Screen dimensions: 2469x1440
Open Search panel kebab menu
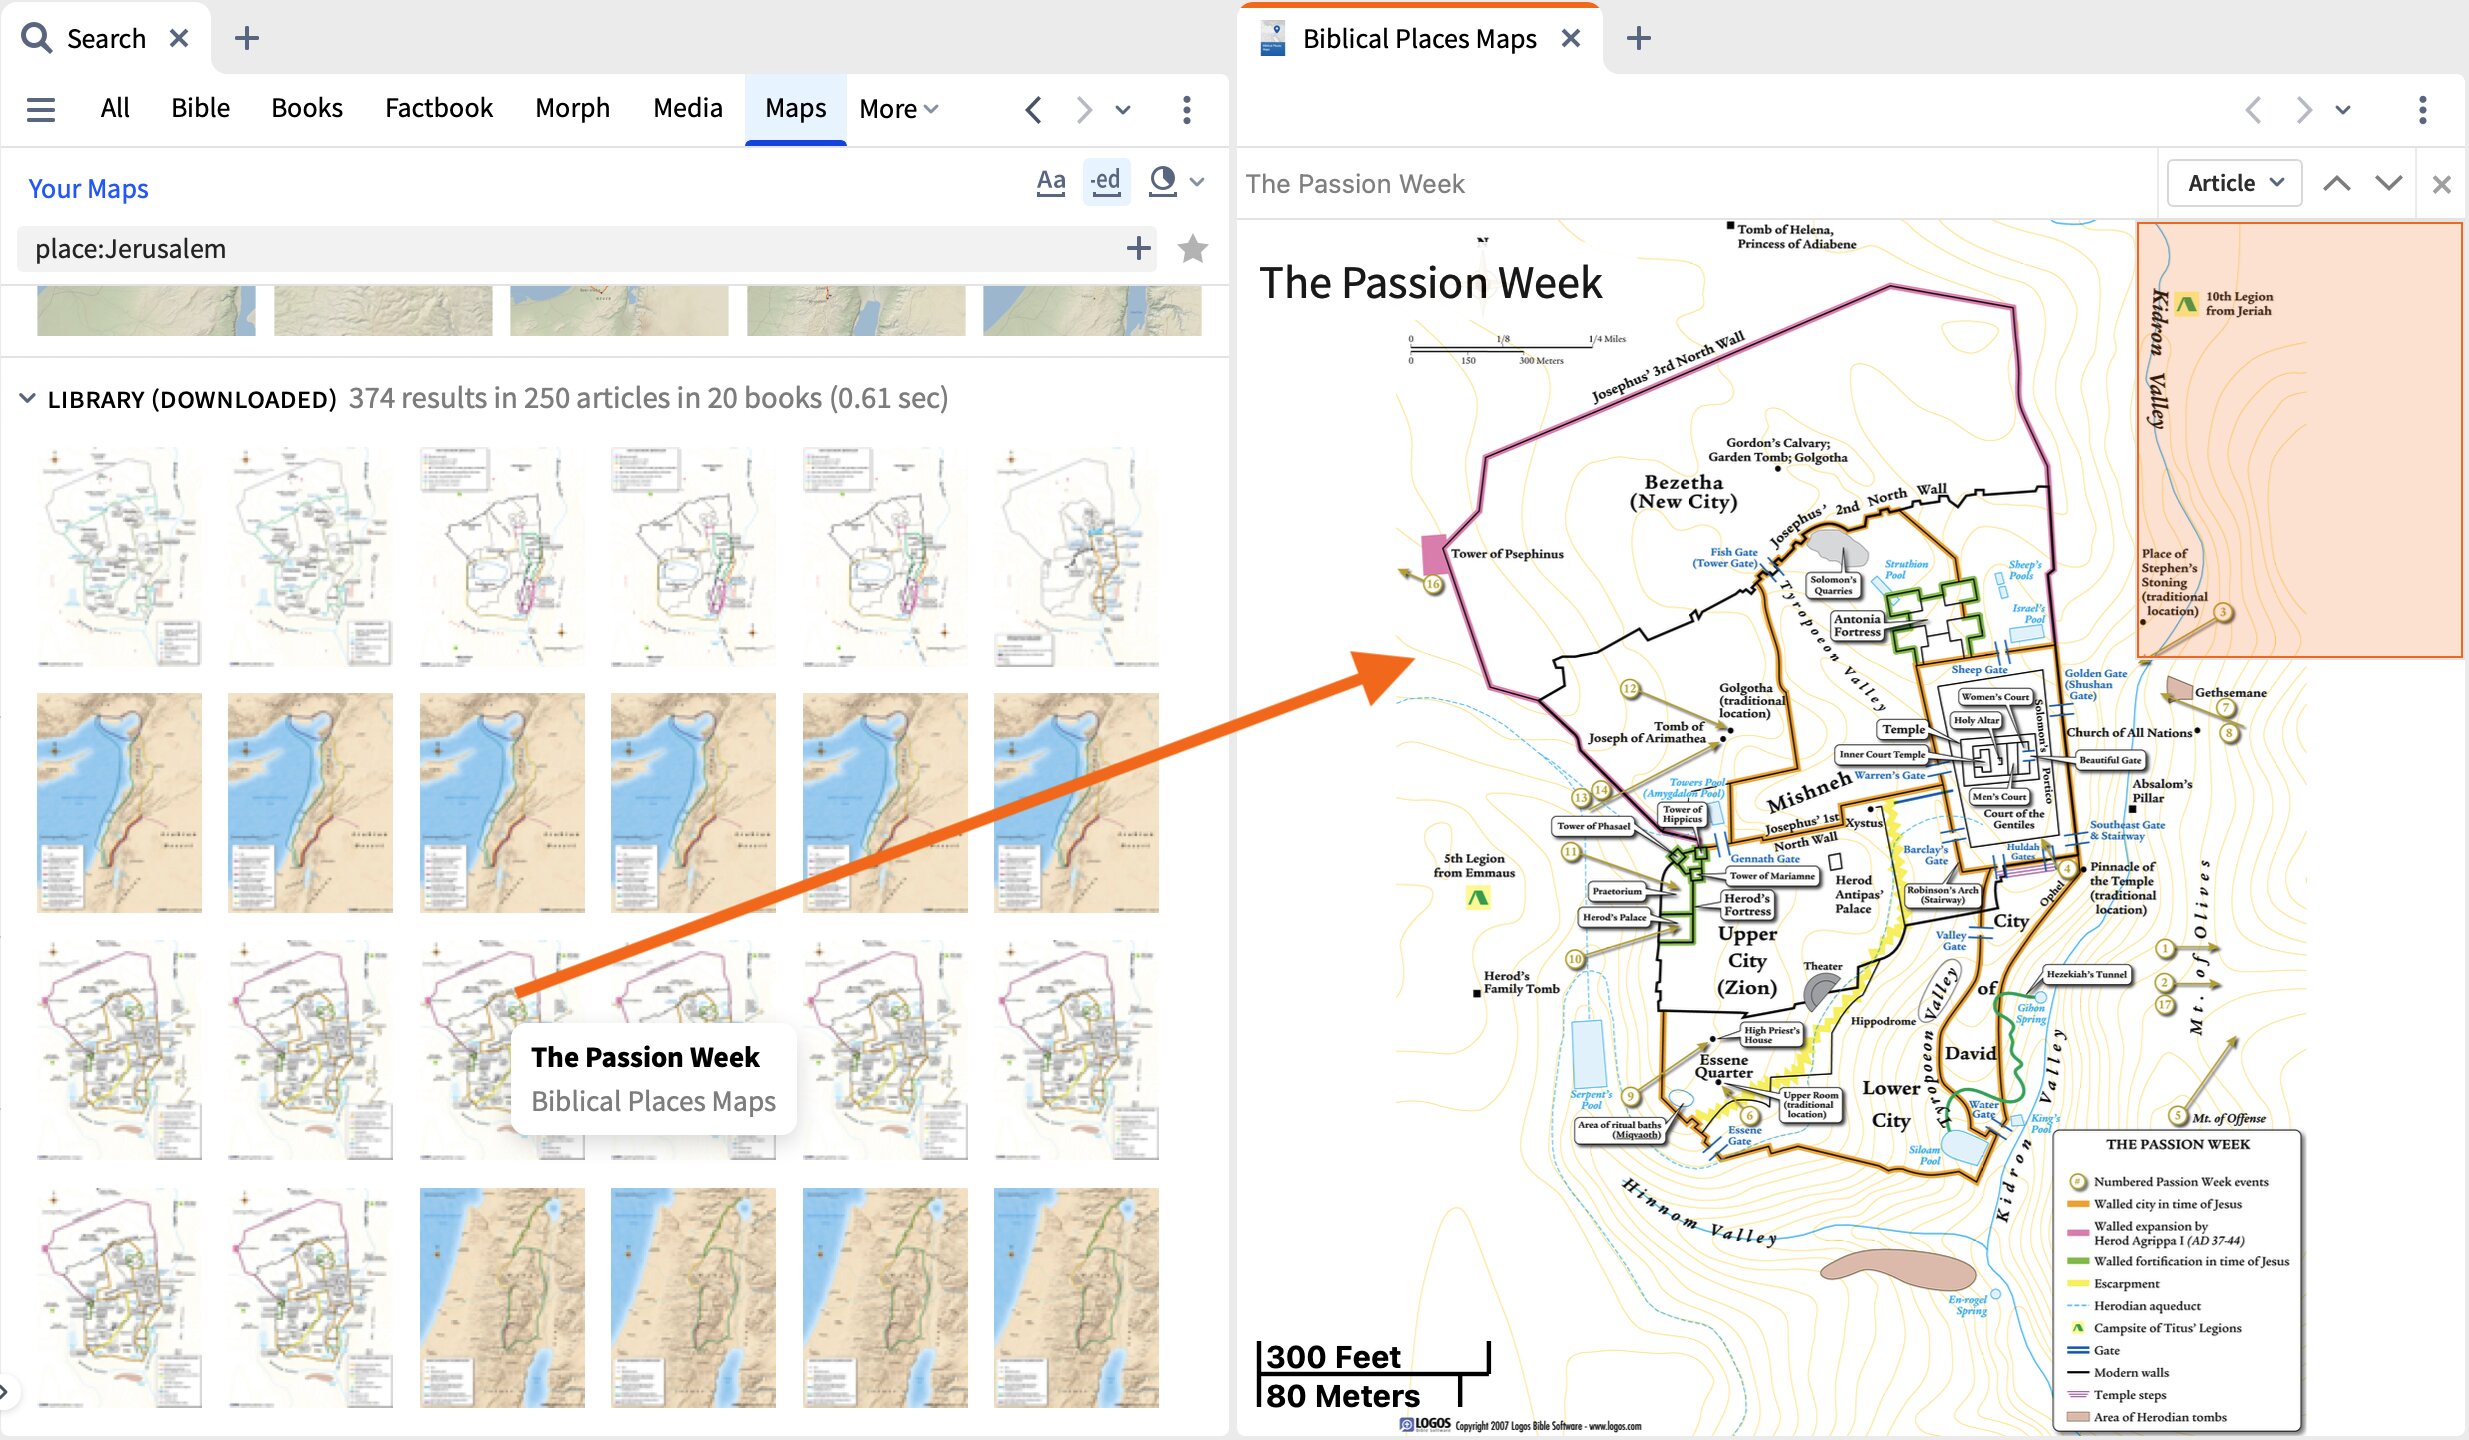tap(1186, 109)
